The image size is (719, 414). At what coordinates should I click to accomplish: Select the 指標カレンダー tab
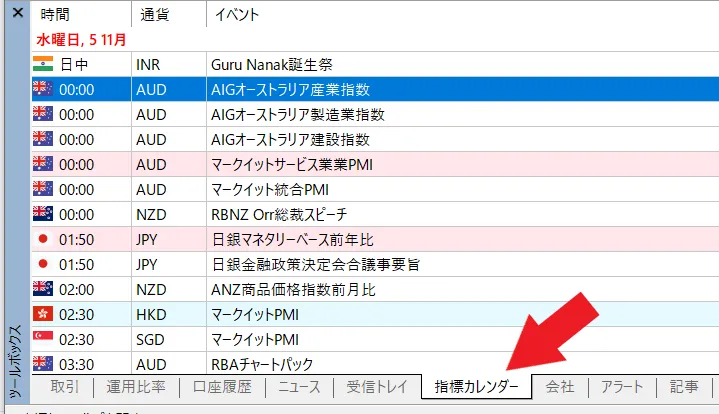coord(476,387)
